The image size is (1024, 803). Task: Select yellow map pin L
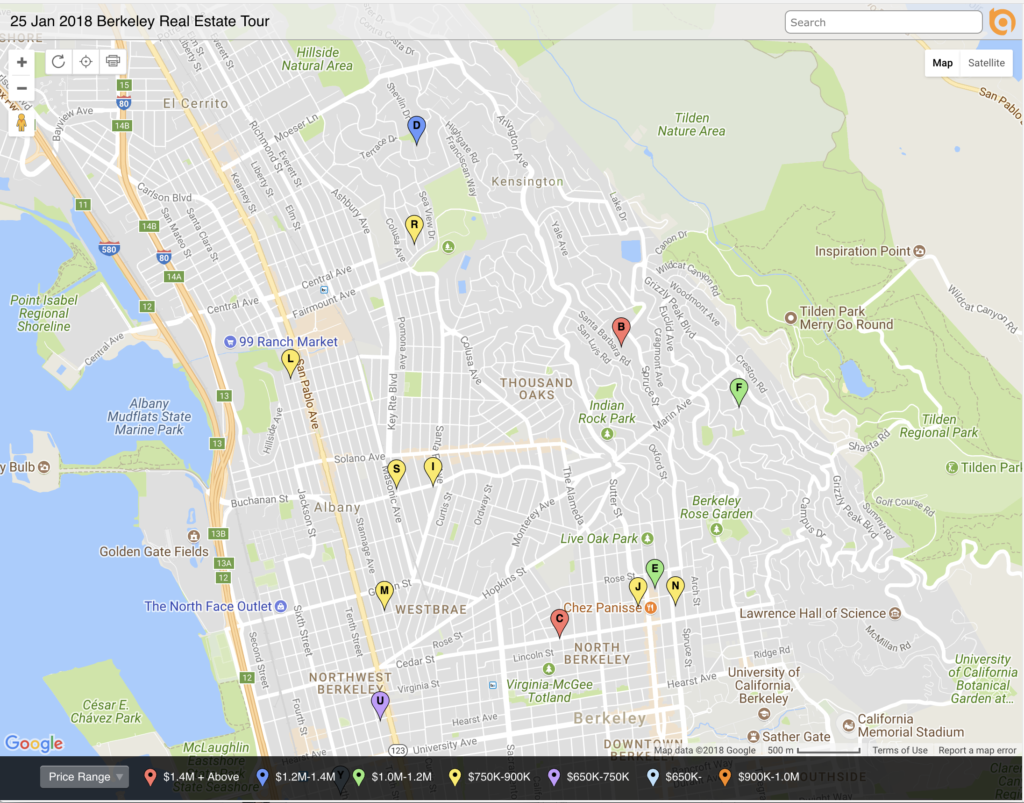click(x=291, y=364)
